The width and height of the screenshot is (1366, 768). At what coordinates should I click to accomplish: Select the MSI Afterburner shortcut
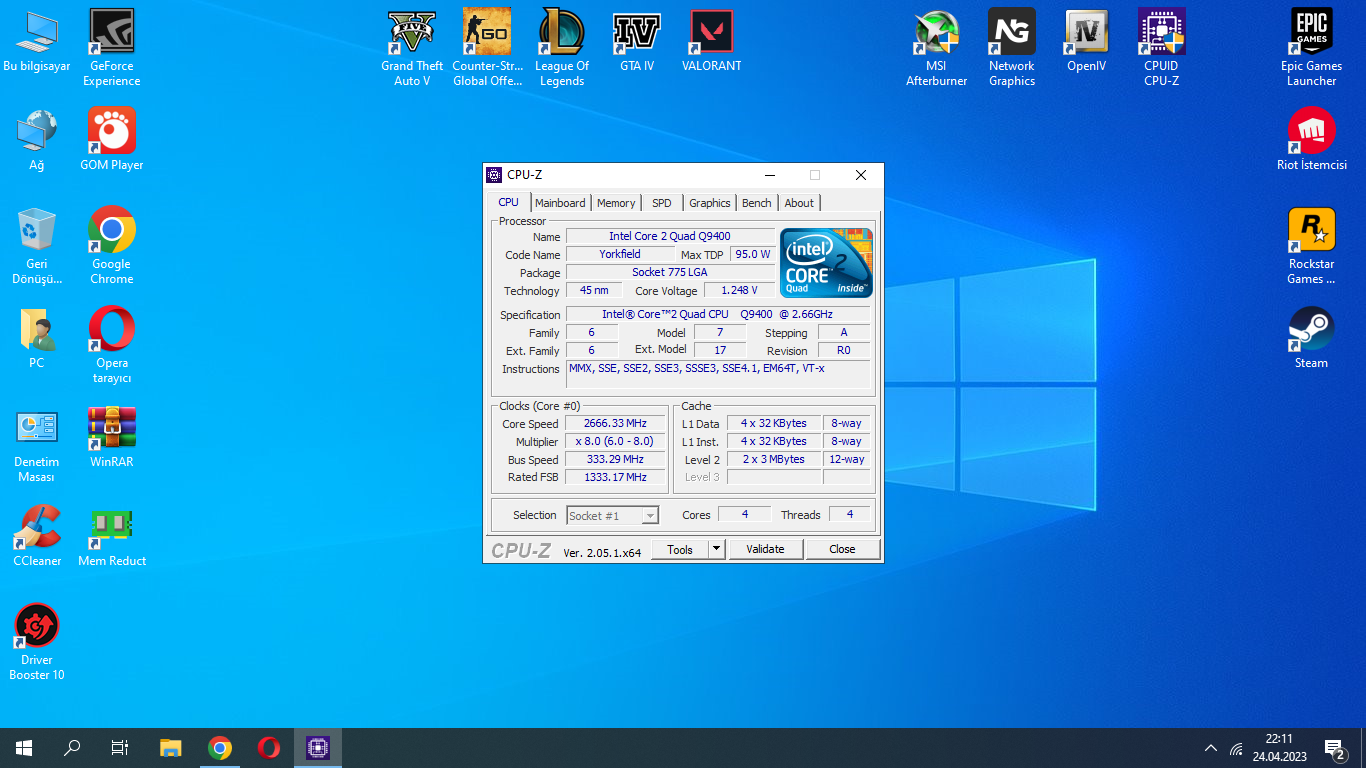[937, 48]
